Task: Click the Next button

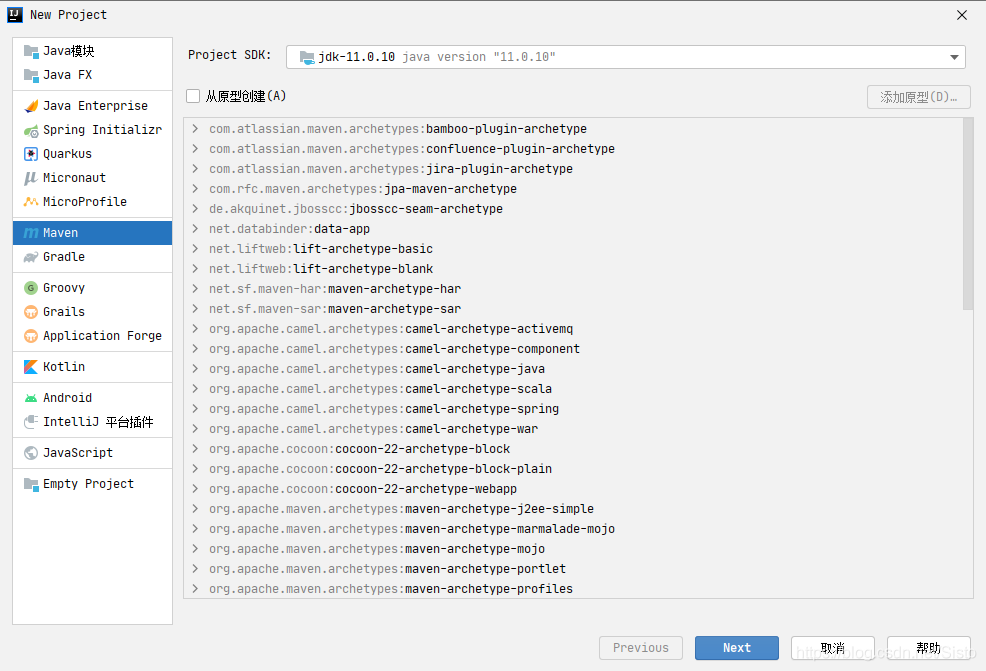Action: coord(736,648)
